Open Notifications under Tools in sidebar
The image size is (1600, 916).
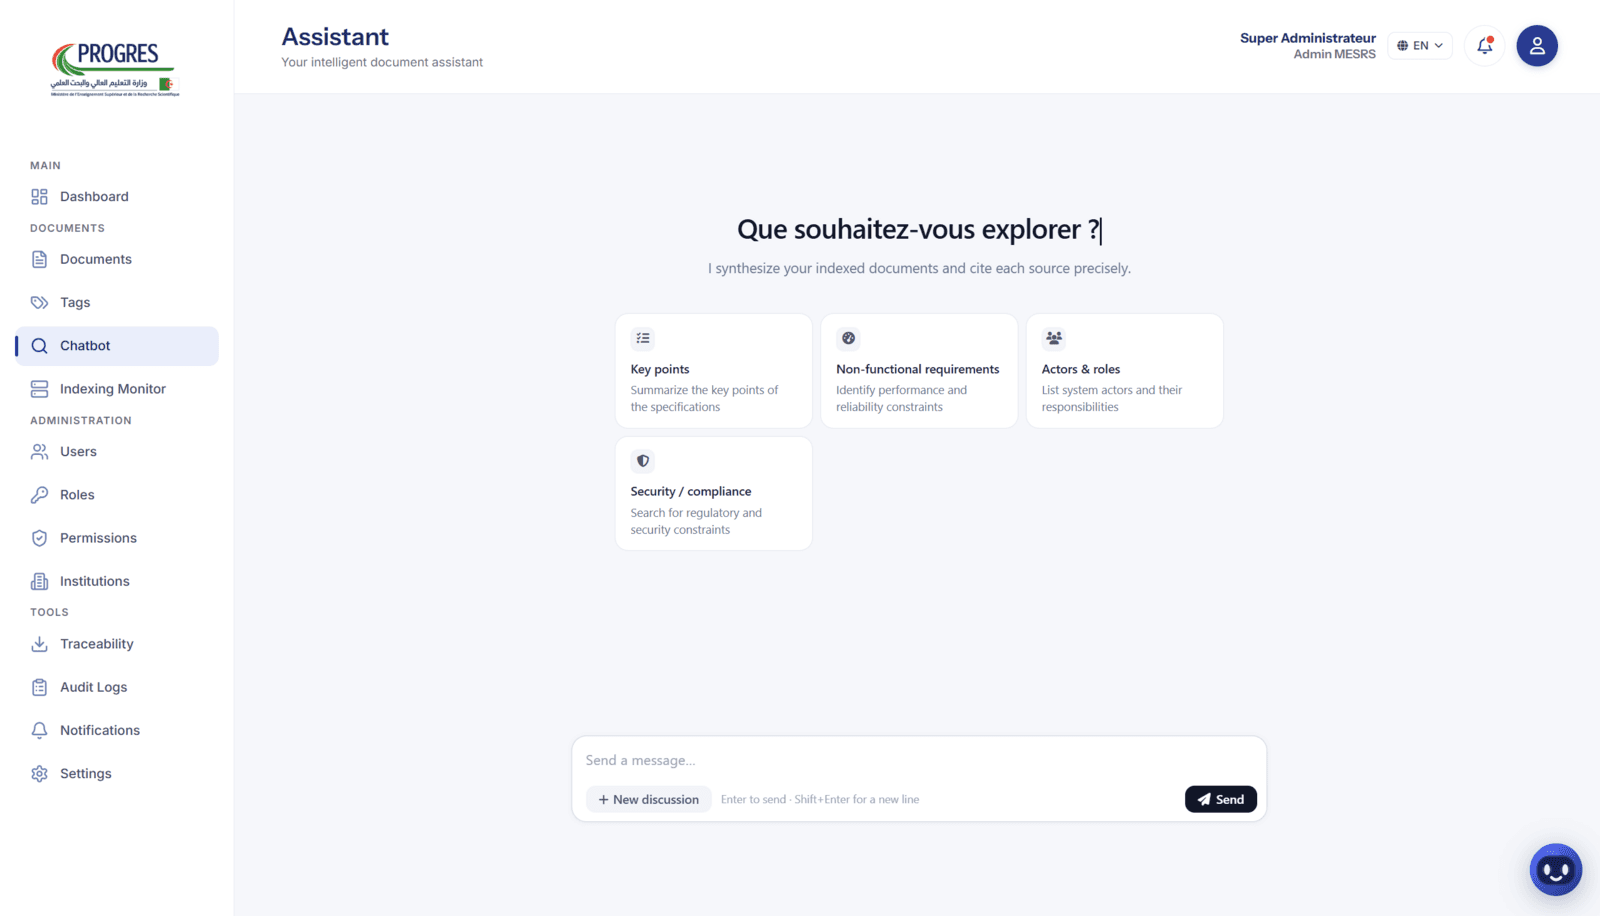coord(117,730)
